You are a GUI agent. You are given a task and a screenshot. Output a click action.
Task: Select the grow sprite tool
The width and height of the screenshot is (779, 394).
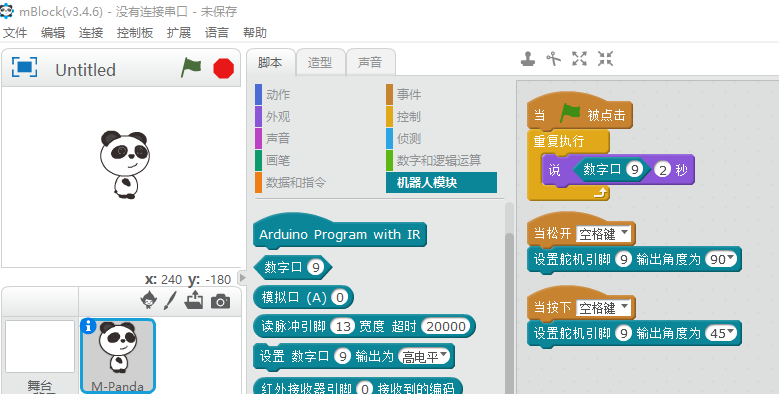point(579,59)
